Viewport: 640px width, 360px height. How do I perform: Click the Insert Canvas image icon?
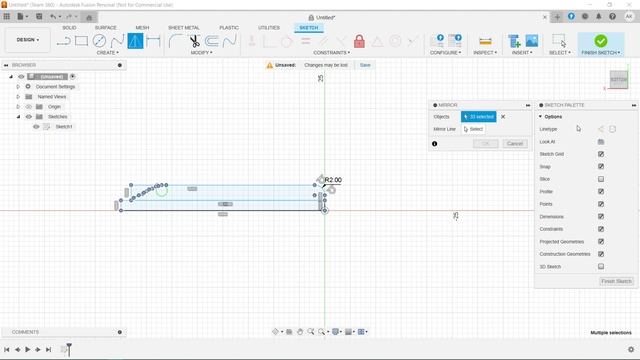(x=531, y=41)
